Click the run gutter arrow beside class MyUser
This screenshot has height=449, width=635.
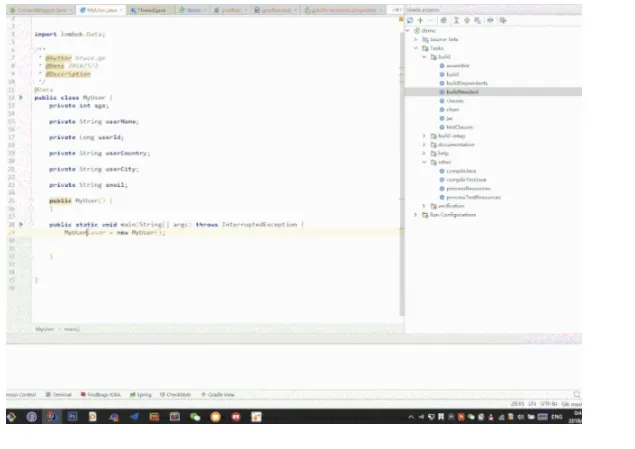(x=21, y=98)
